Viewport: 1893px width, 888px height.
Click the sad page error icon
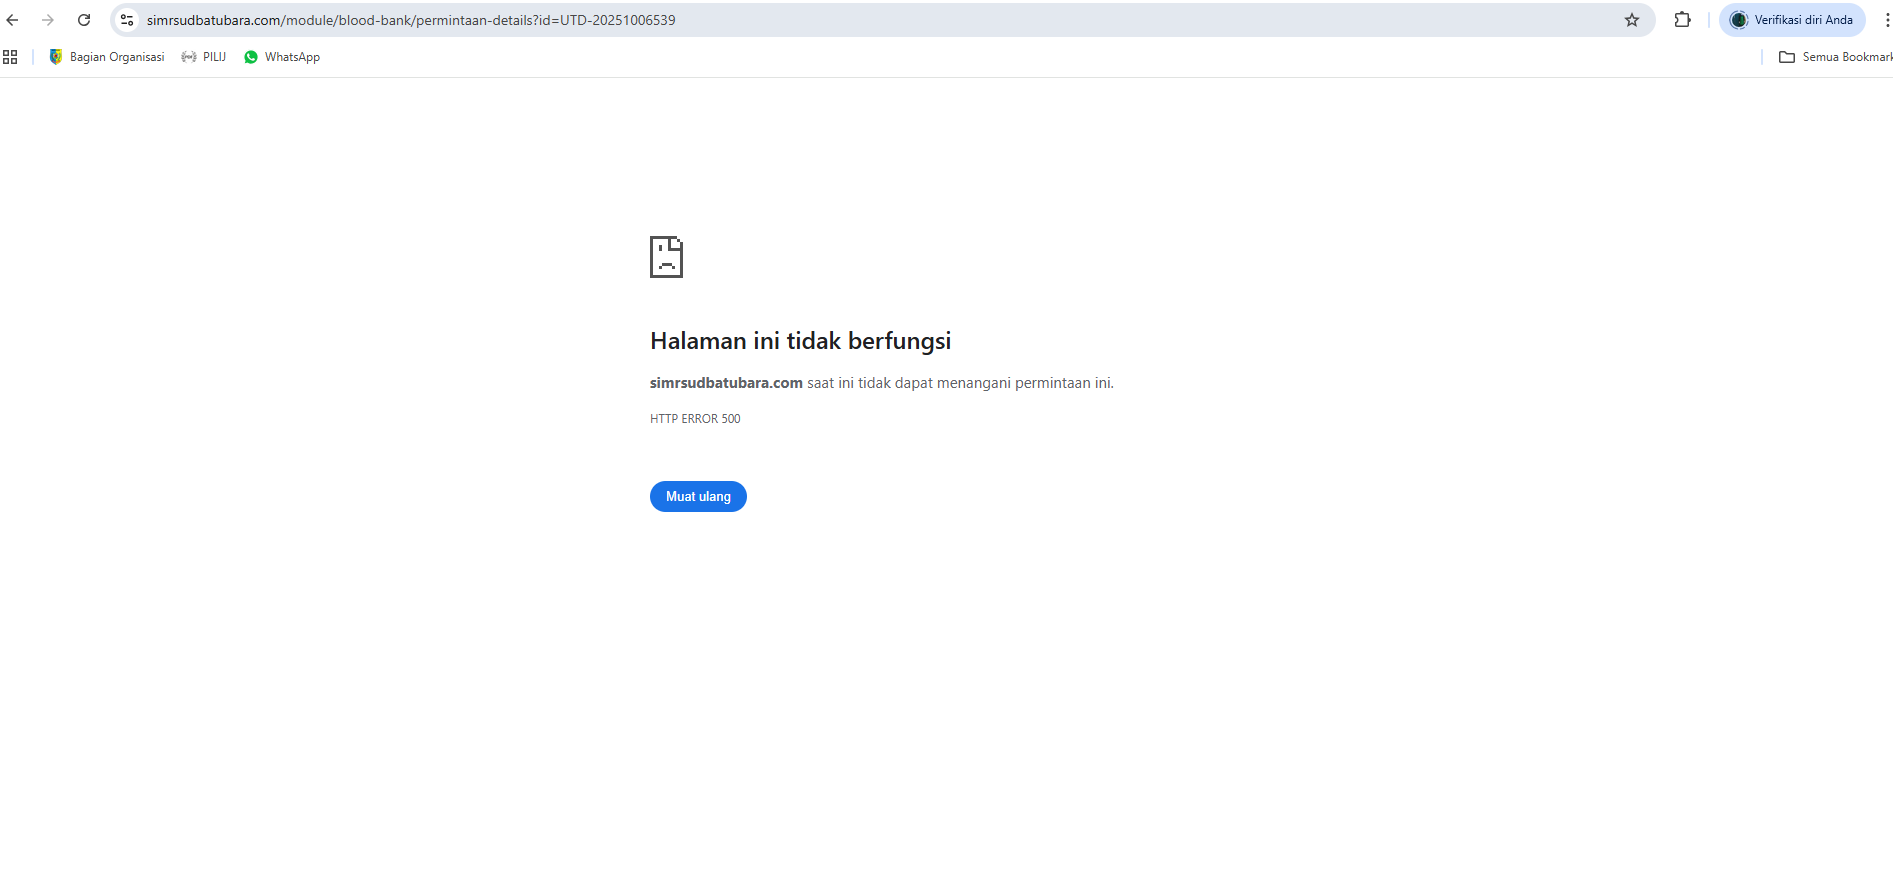coord(666,257)
